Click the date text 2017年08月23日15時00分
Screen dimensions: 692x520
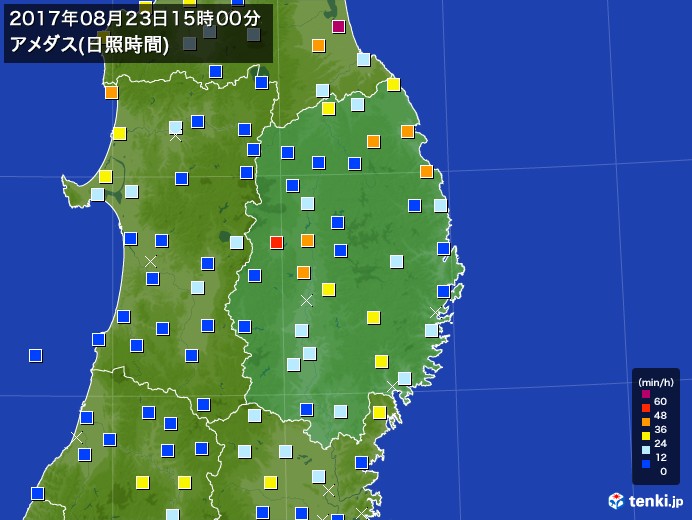(135, 19)
